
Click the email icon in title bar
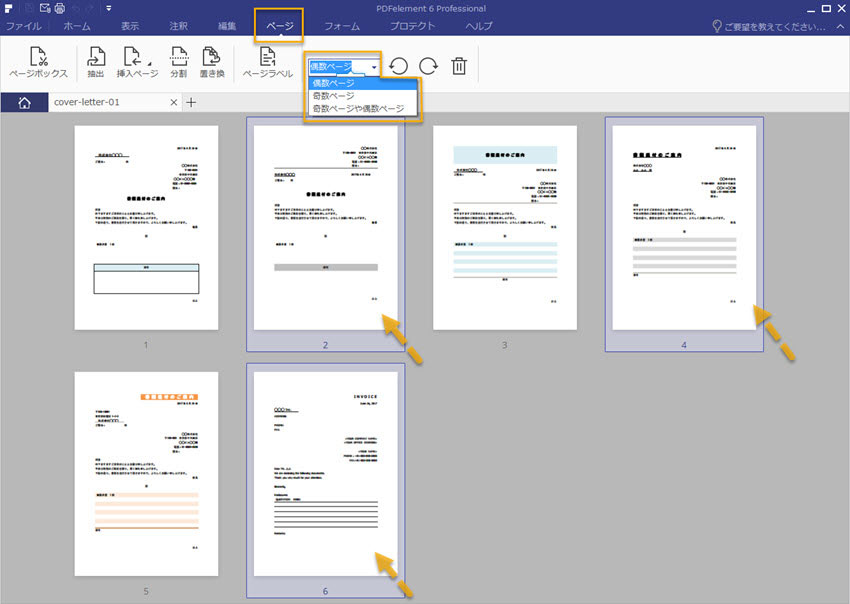click(x=46, y=8)
